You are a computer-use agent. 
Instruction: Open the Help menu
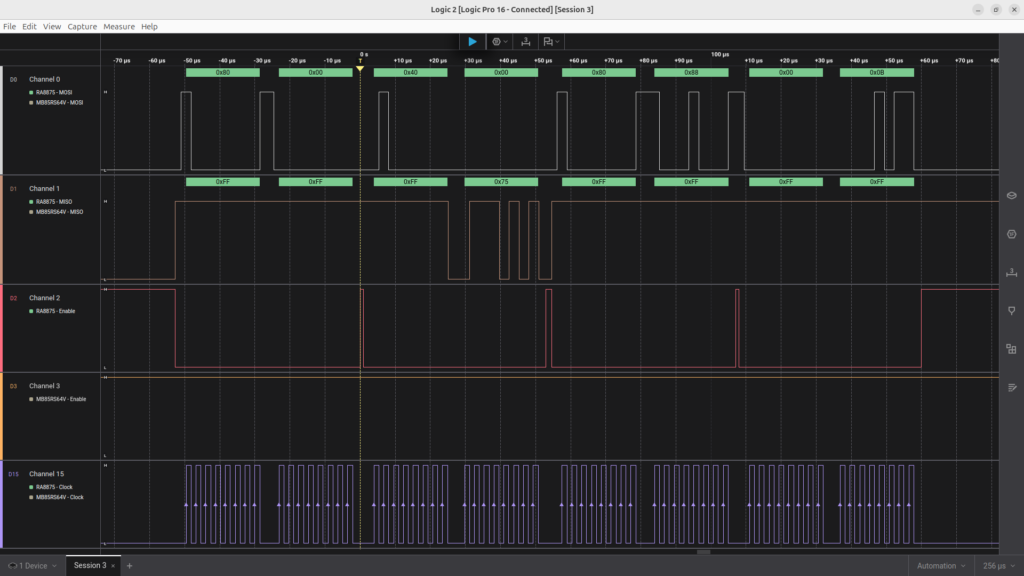coord(150,27)
